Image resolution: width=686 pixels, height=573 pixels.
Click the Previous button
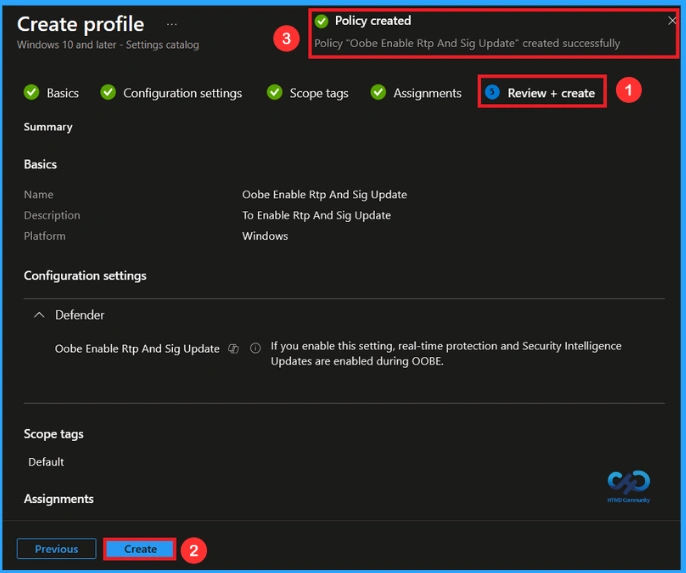(x=56, y=549)
